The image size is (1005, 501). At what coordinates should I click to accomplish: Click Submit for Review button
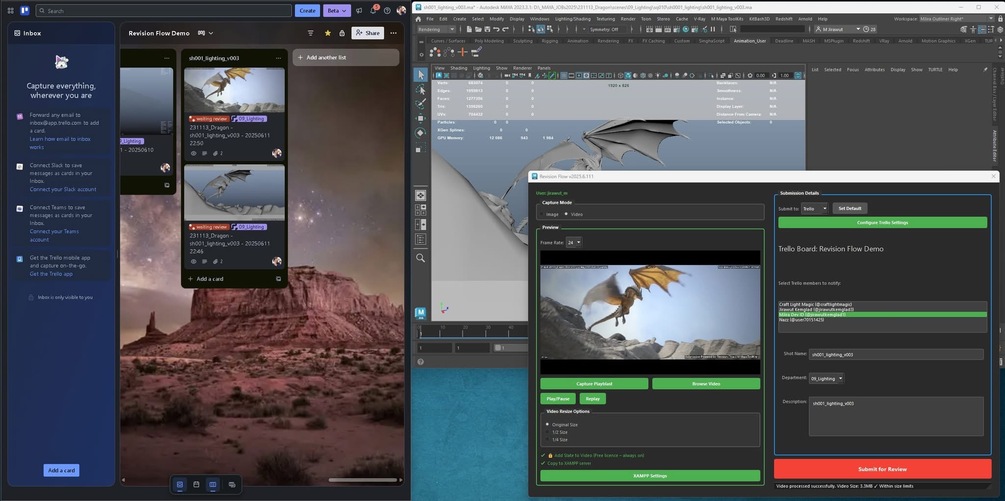click(x=883, y=469)
